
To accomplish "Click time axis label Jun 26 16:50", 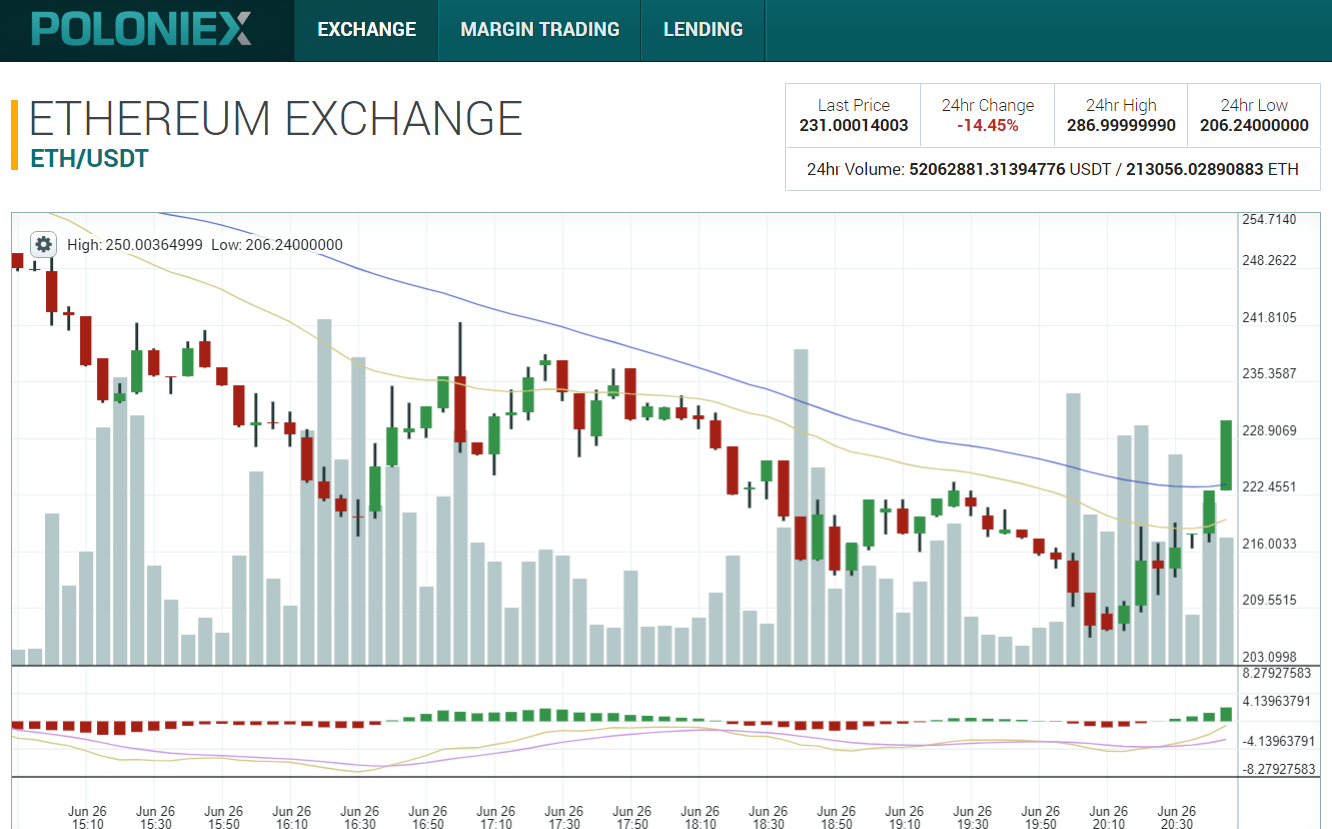I will tap(428, 818).
